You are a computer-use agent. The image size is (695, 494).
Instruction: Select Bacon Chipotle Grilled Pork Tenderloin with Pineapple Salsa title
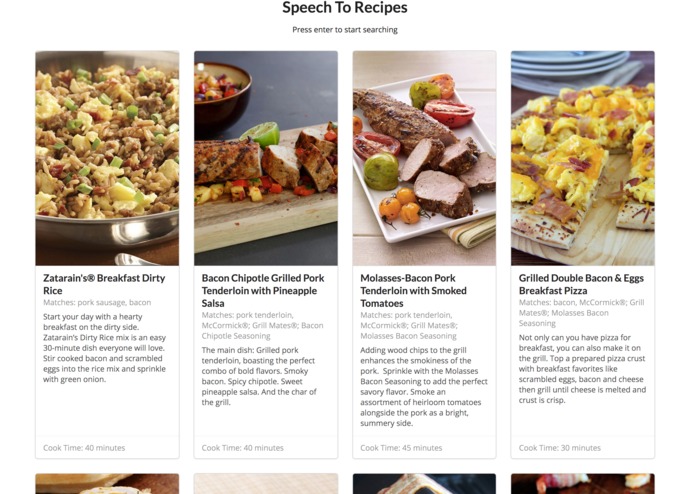[263, 291]
